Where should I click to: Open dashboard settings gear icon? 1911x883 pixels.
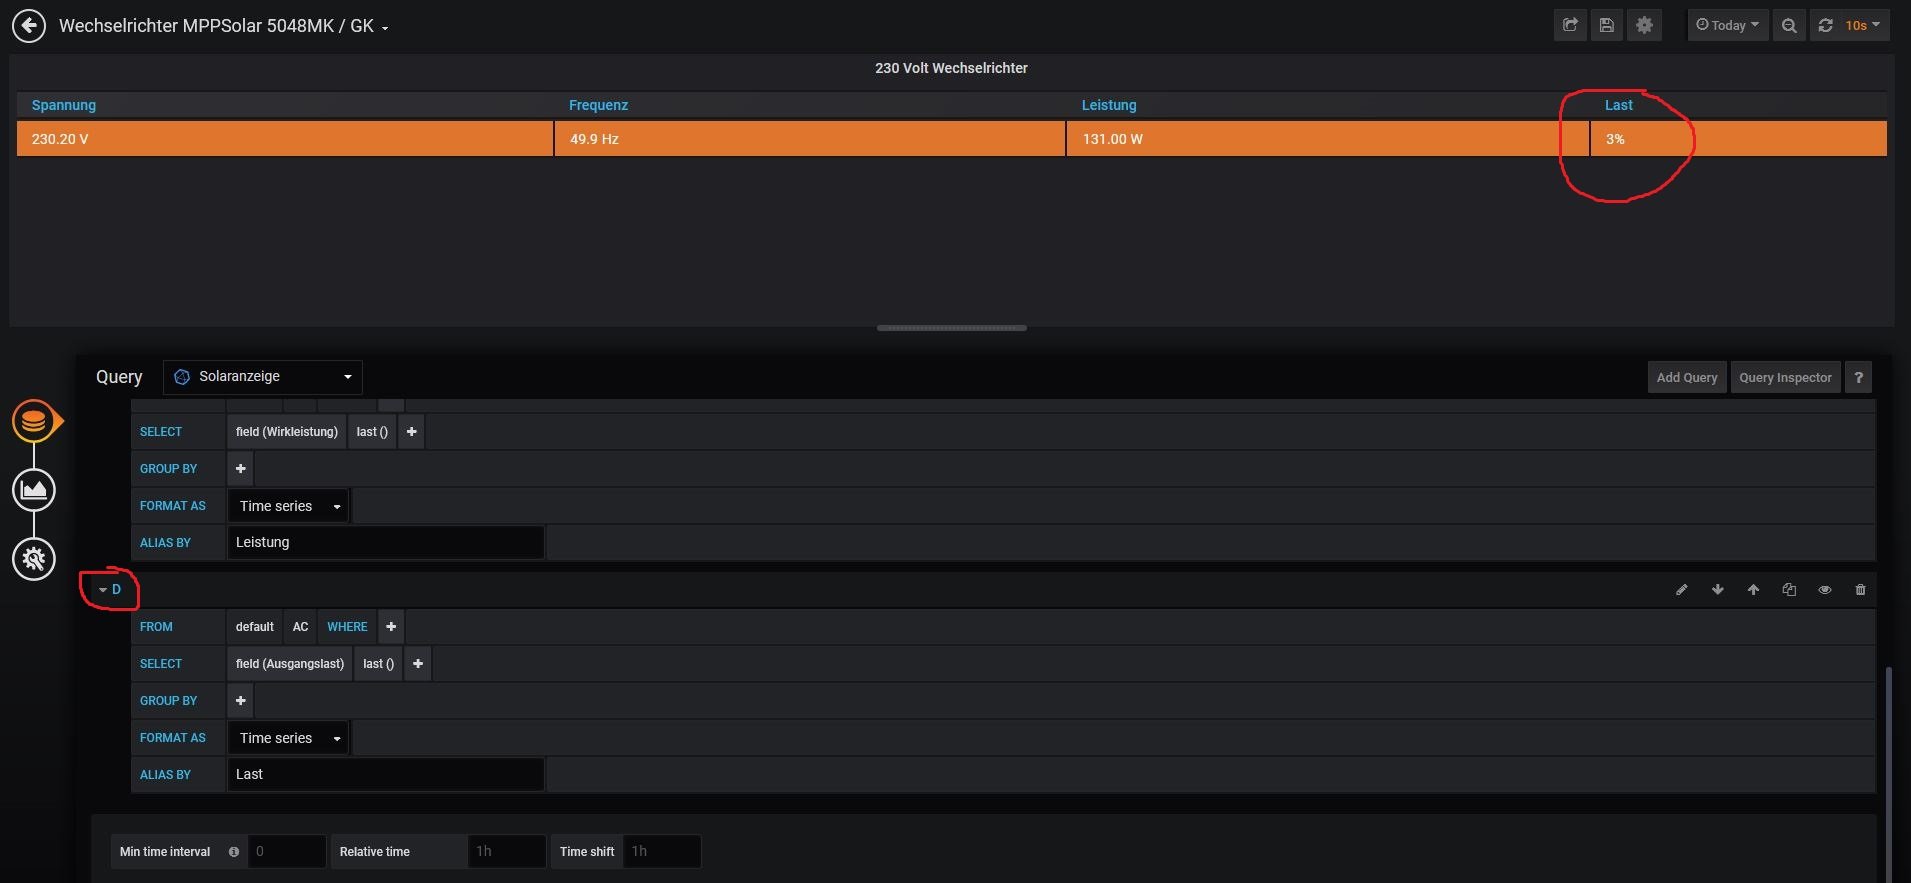tap(1644, 25)
